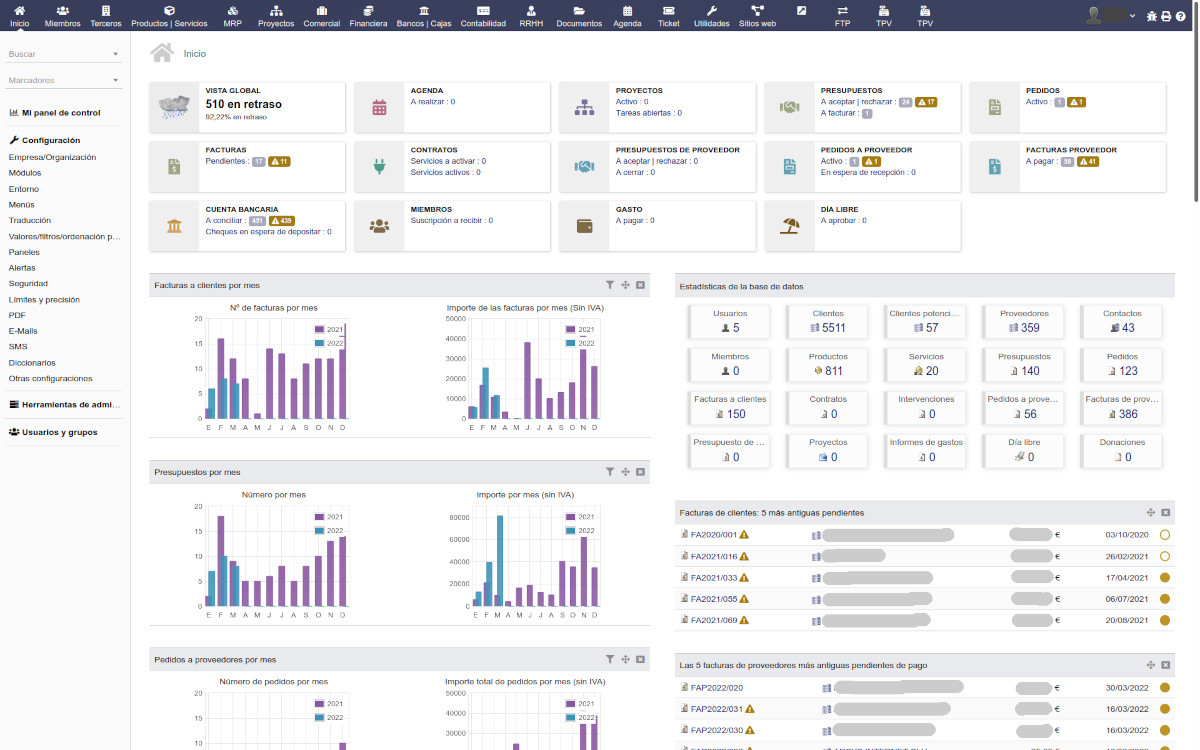Click the Agenda calendar tile icon
This screenshot has height=750, width=1200.
[x=379, y=108]
